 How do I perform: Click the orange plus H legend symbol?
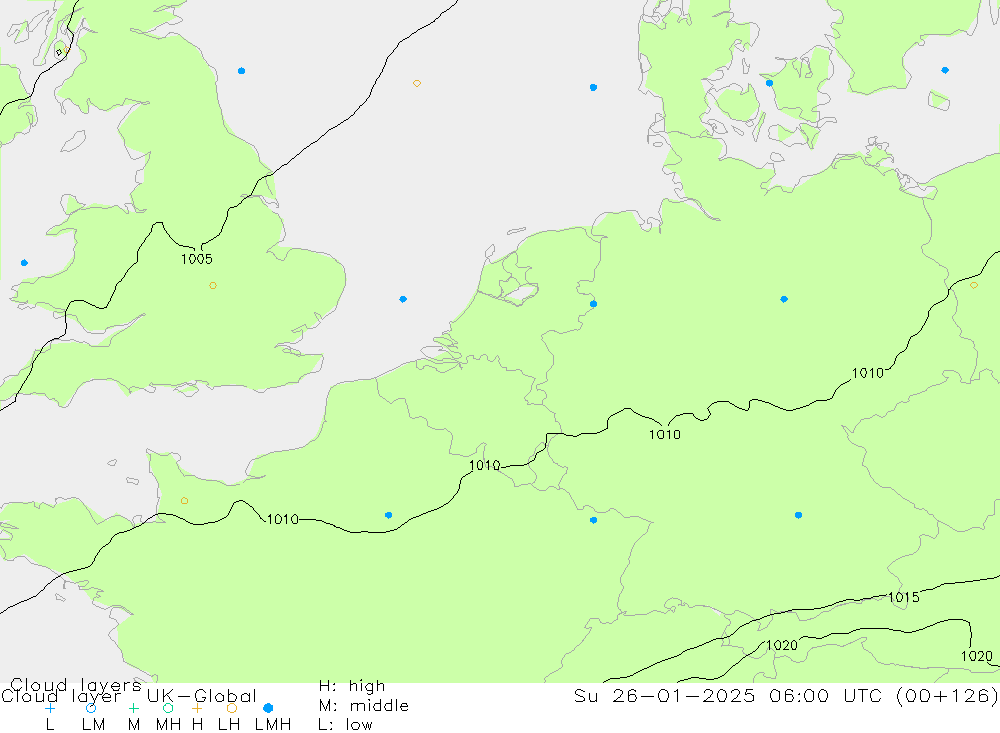[x=197, y=708]
